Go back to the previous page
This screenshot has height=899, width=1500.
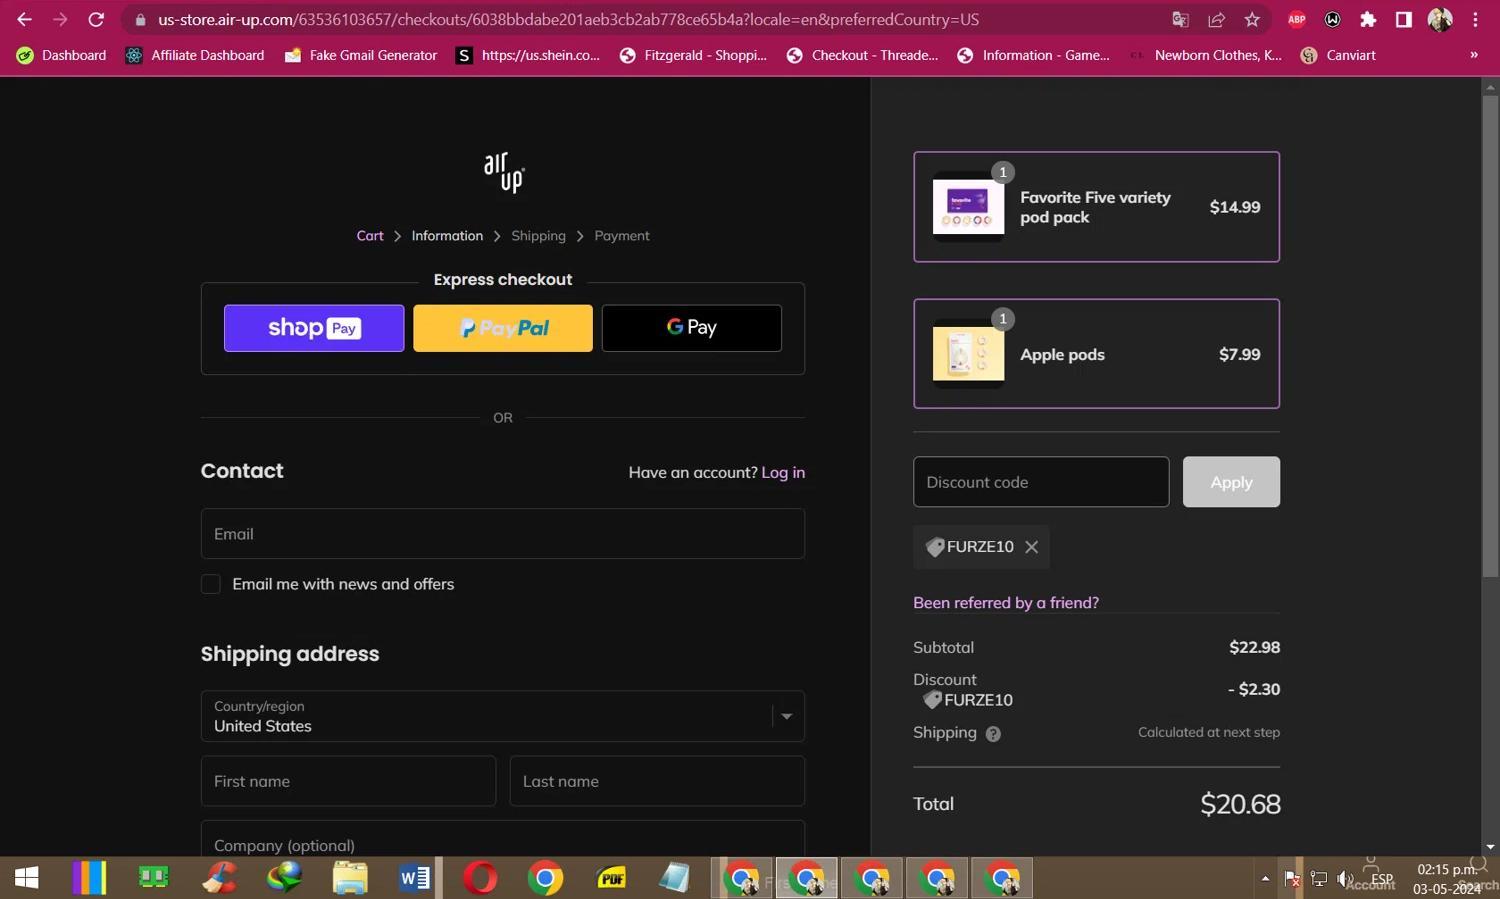click(24, 19)
